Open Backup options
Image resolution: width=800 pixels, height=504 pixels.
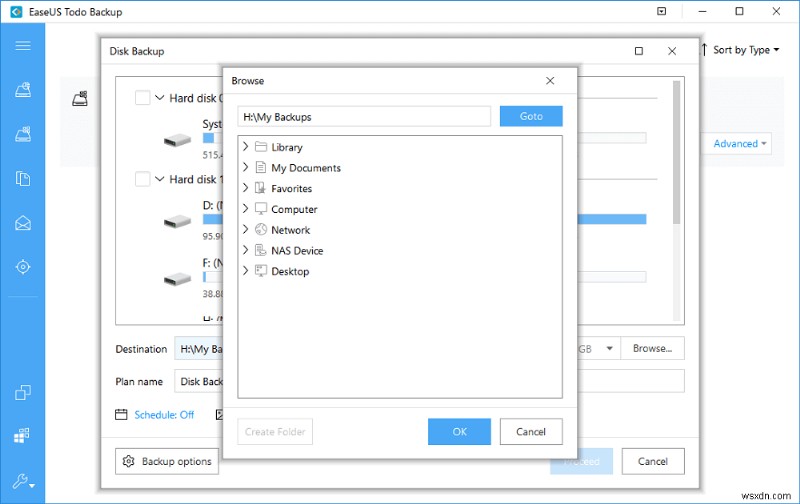click(167, 461)
